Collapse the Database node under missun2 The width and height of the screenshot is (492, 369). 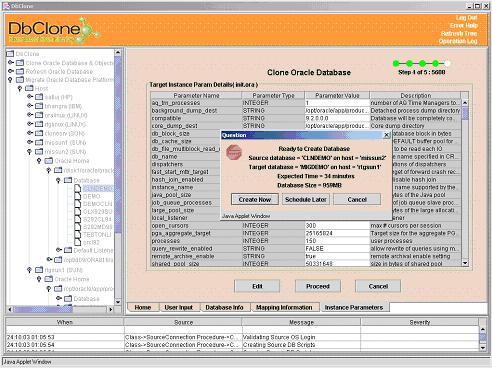pos(58,180)
